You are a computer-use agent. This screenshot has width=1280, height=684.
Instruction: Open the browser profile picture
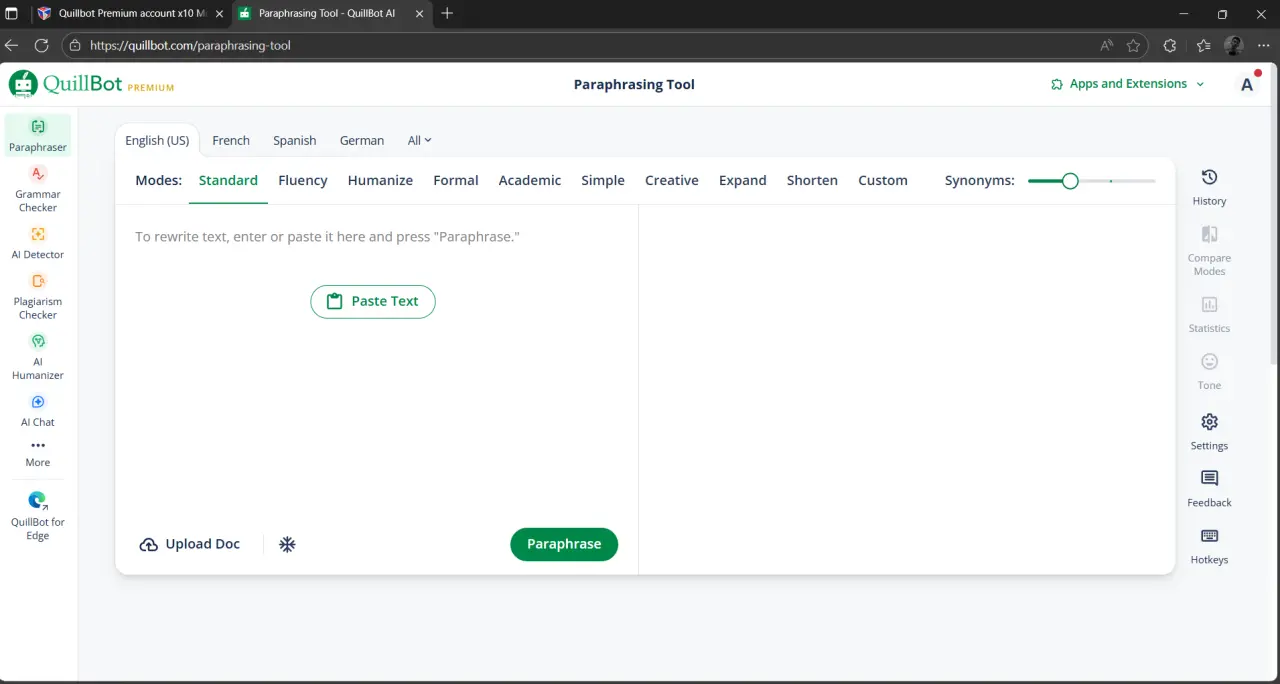[1234, 45]
